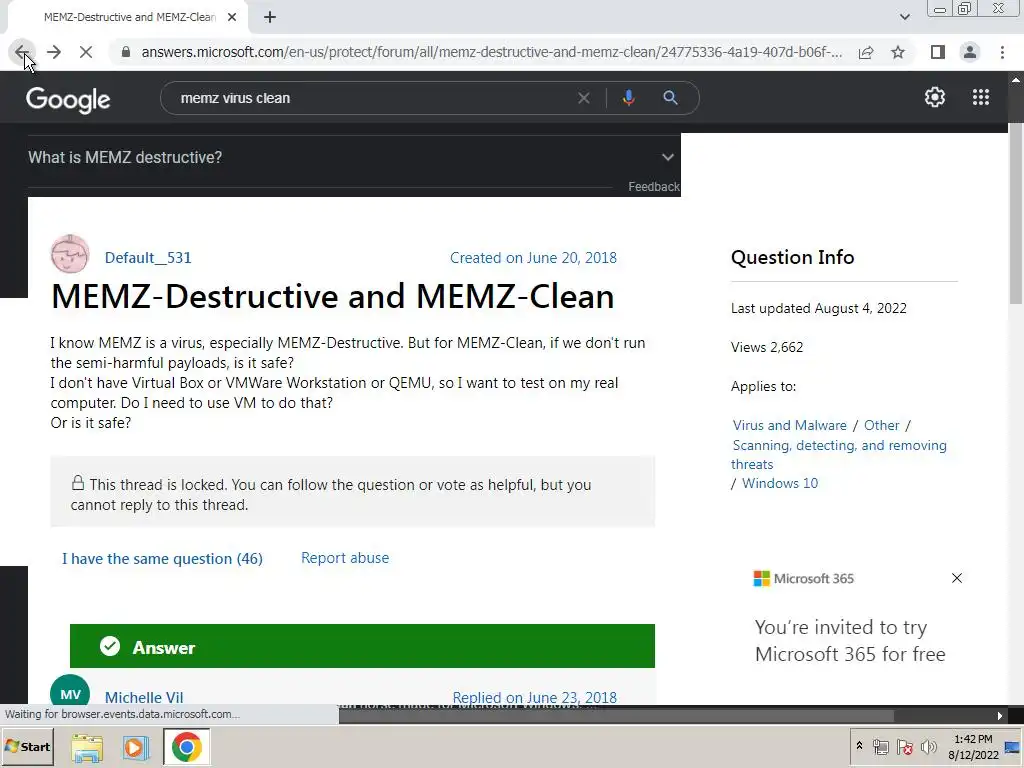Click the green Answer banner
The height and width of the screenshot is (768, 1024).
362,646
